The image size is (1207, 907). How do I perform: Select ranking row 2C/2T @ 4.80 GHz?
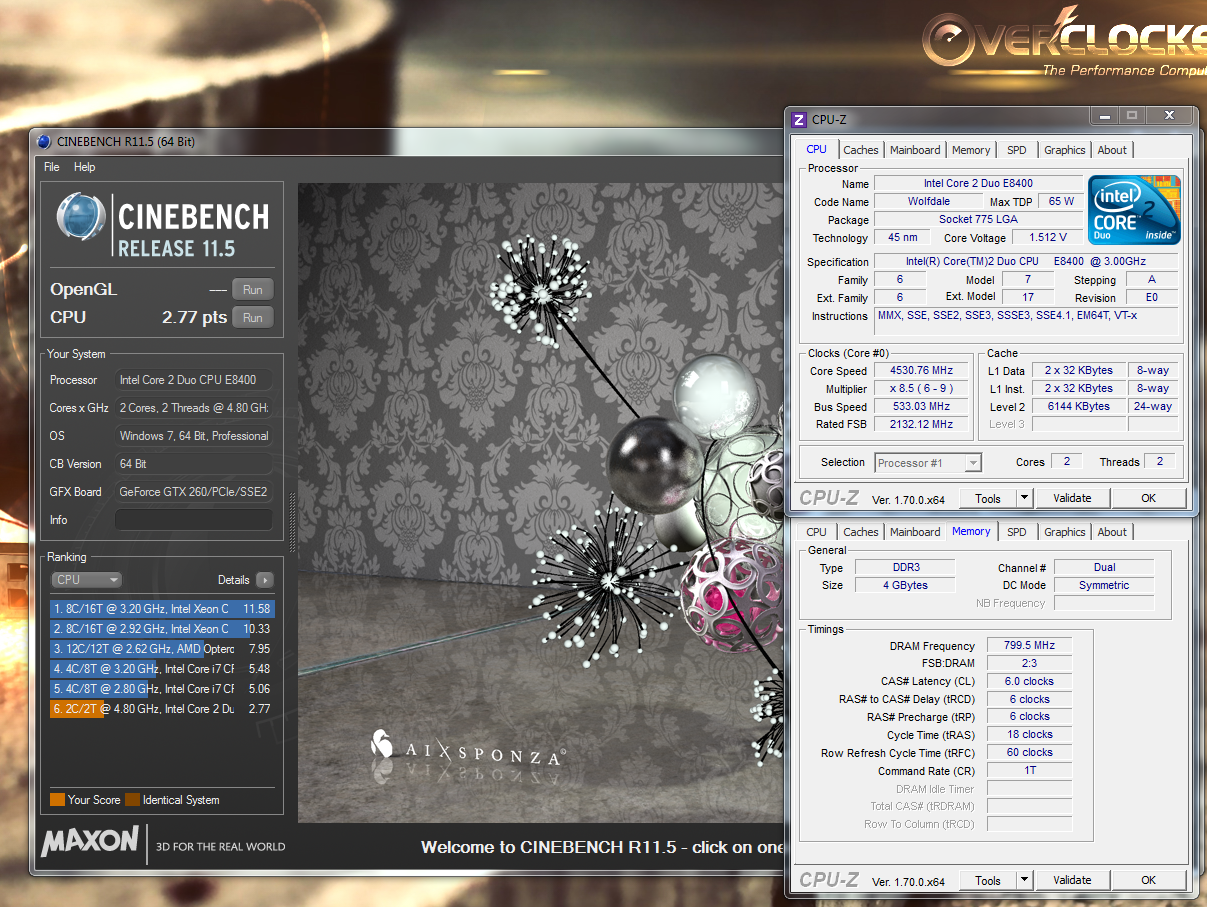(x=162, y=708)
